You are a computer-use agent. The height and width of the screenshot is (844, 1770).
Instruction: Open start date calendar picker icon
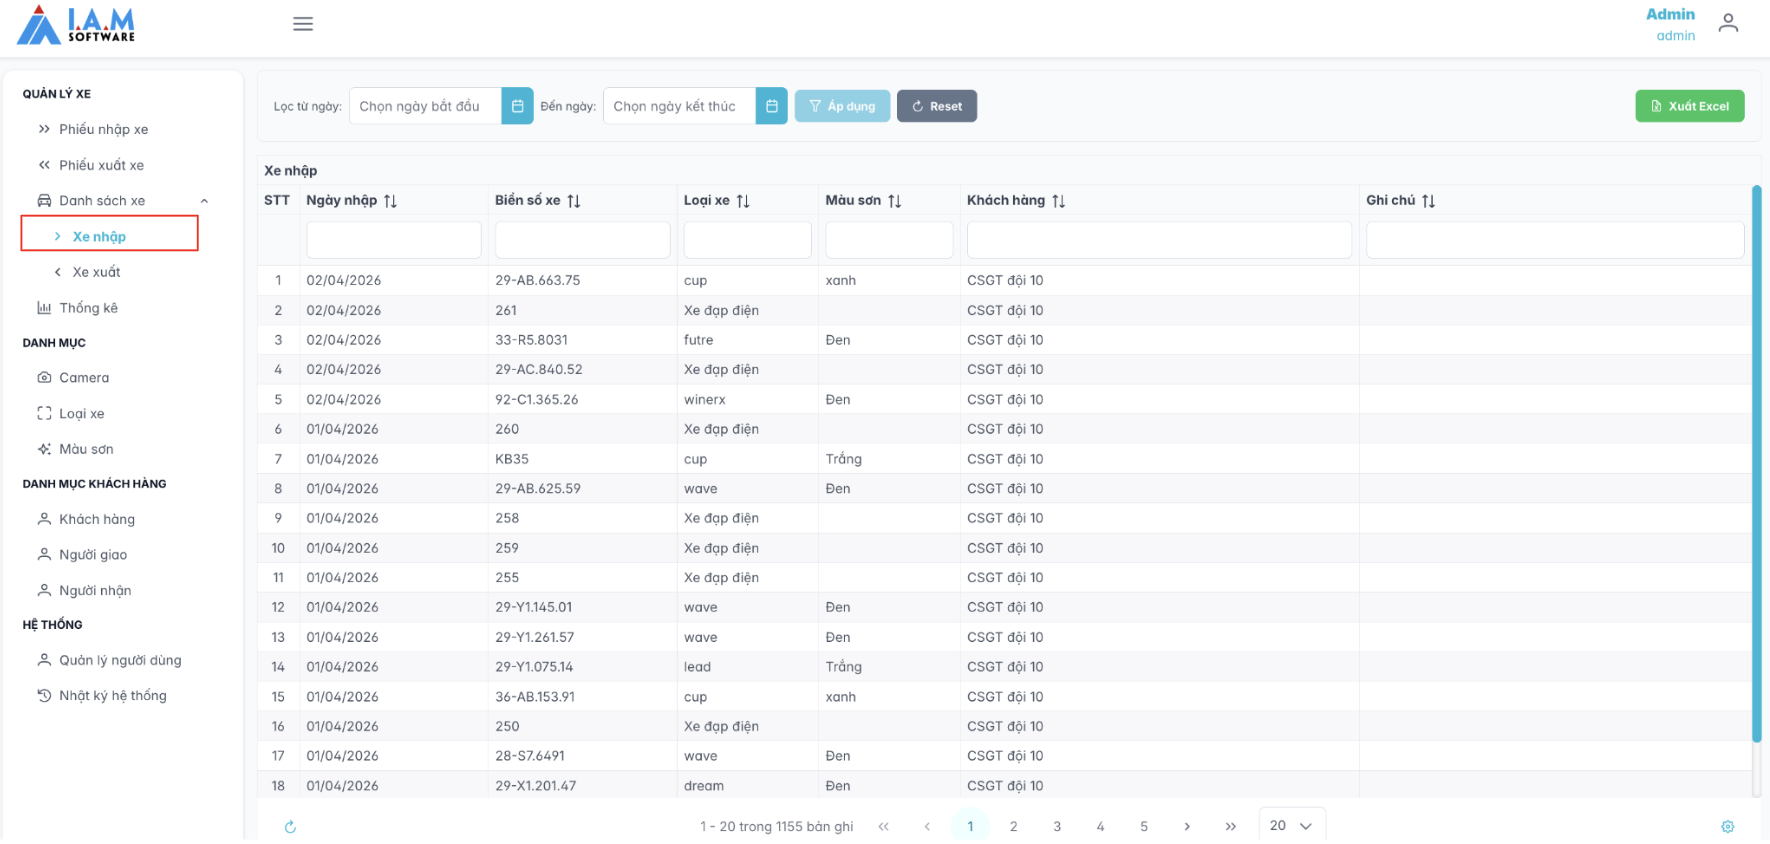[517, 106]
